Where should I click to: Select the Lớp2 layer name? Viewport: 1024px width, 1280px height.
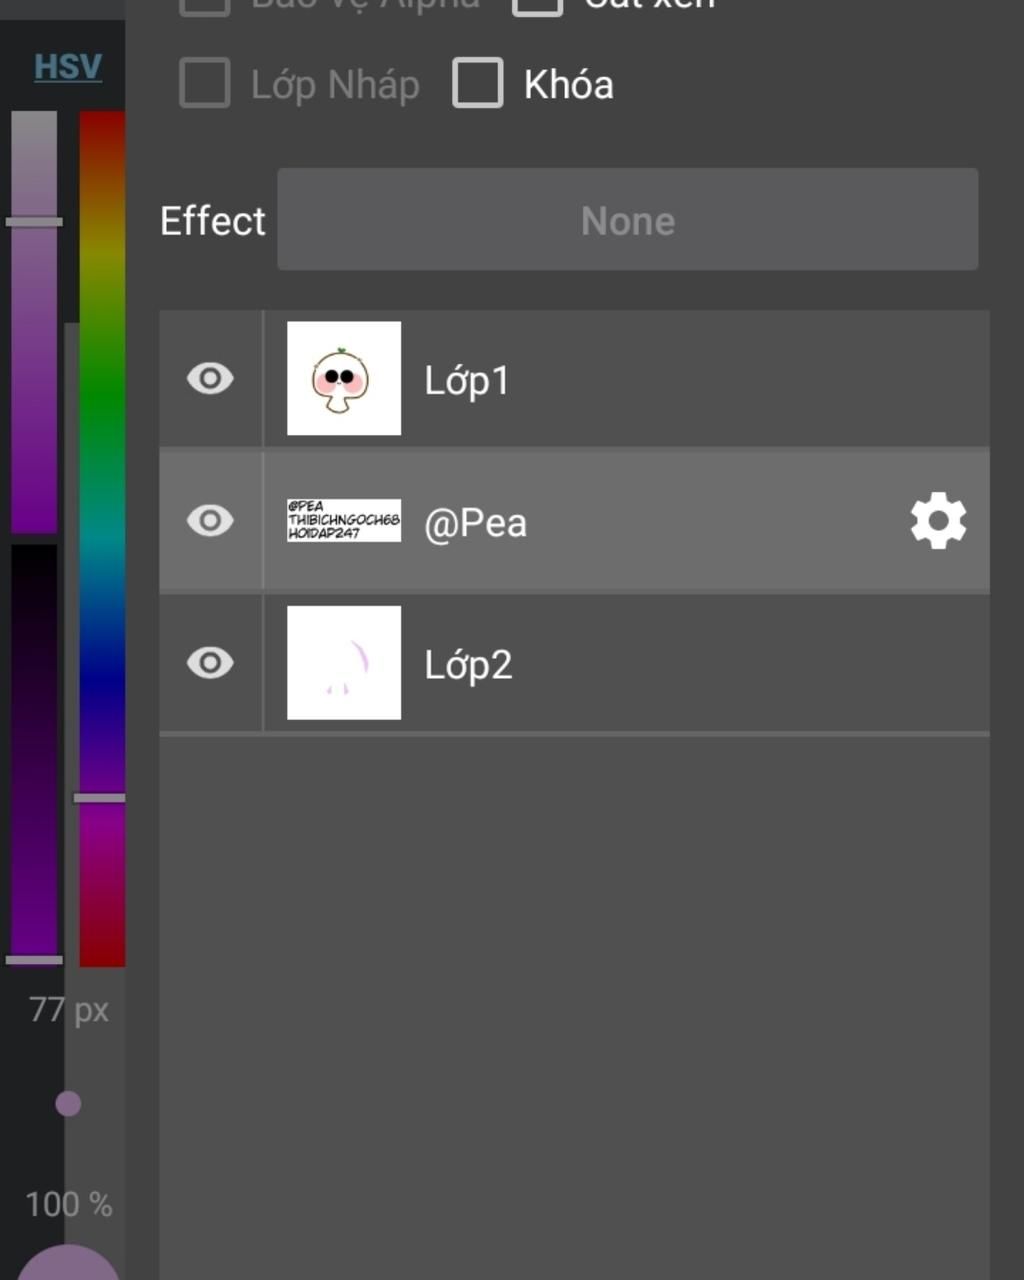click(468, 665)
